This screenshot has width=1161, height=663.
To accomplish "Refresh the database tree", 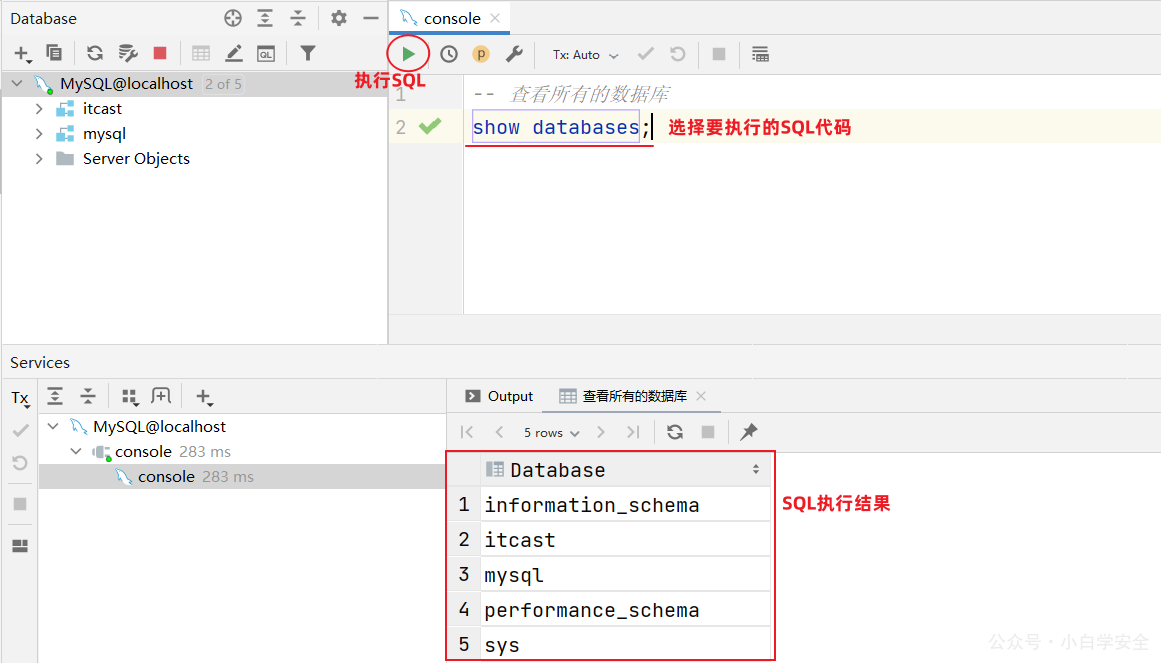I will pos(94,53).
